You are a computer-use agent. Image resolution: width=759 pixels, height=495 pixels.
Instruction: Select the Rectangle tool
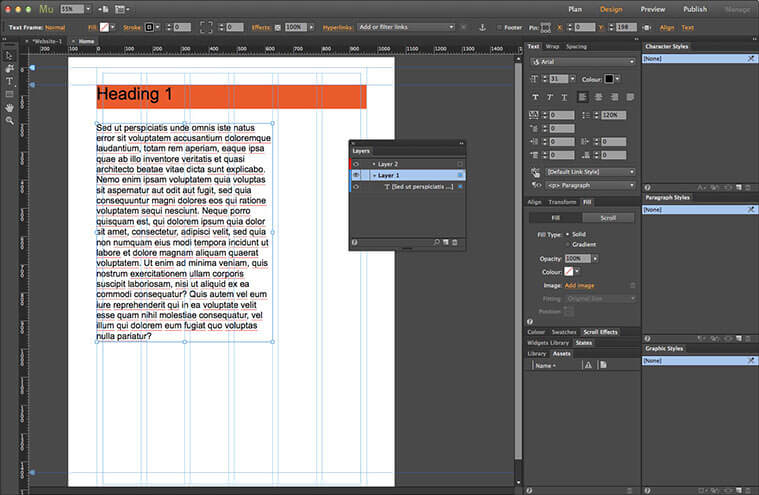(x=9, y=94)
